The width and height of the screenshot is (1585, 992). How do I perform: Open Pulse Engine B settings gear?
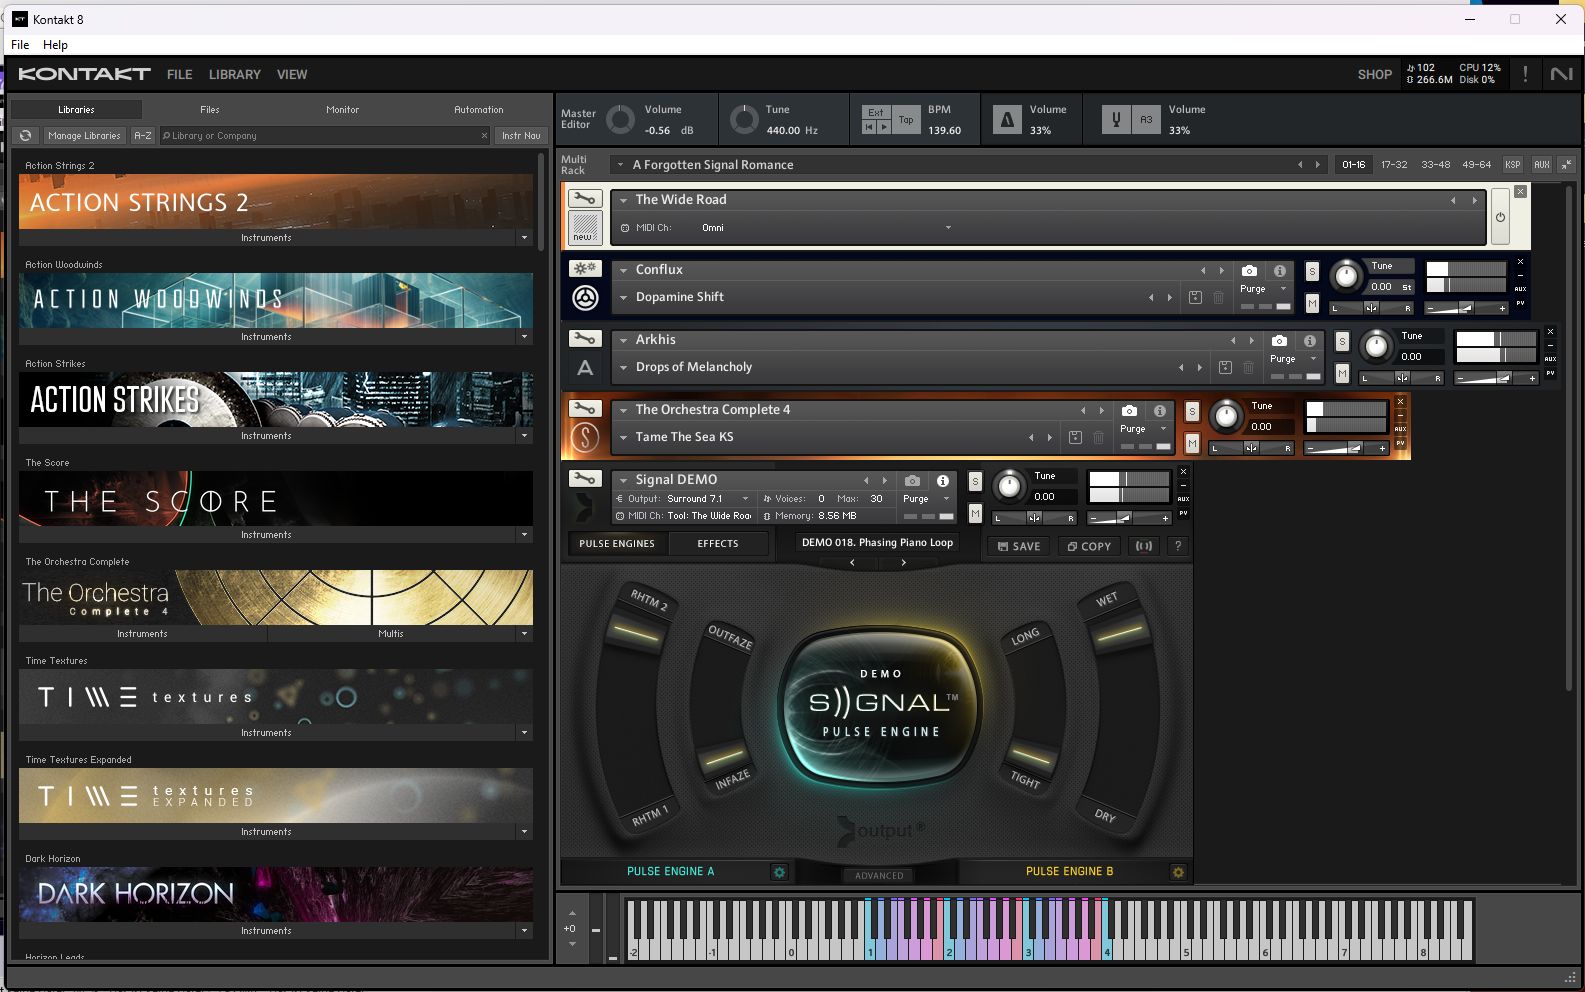pos(1178,872)
